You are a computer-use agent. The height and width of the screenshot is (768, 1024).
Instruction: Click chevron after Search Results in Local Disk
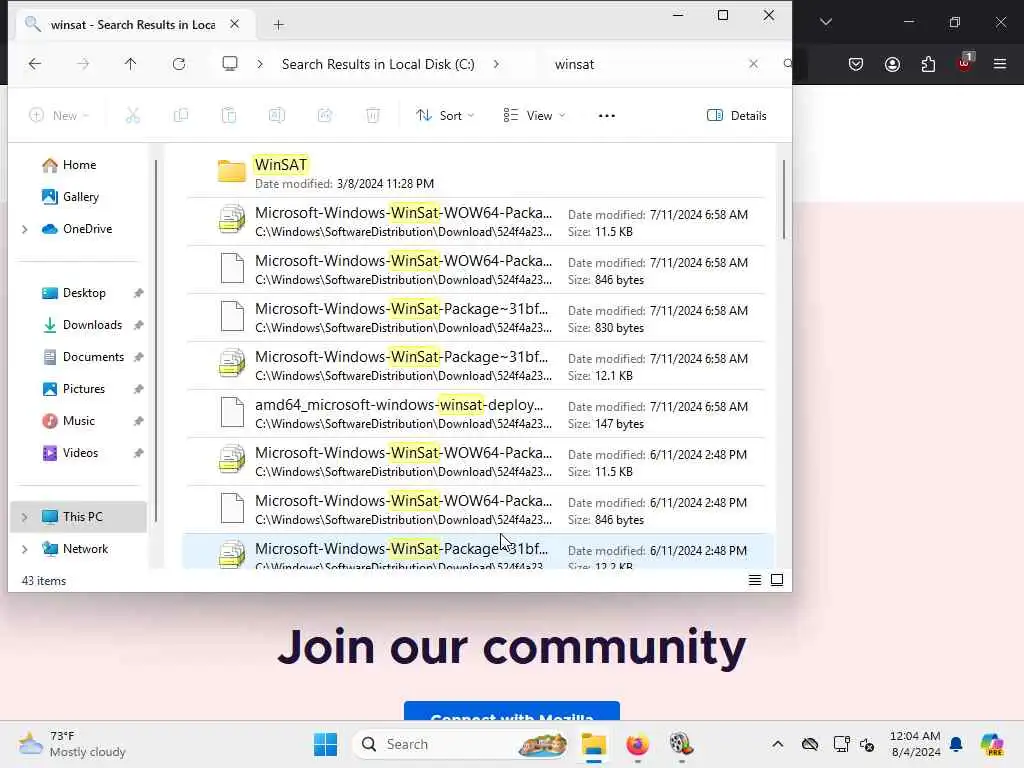click(x=496, y=64)
